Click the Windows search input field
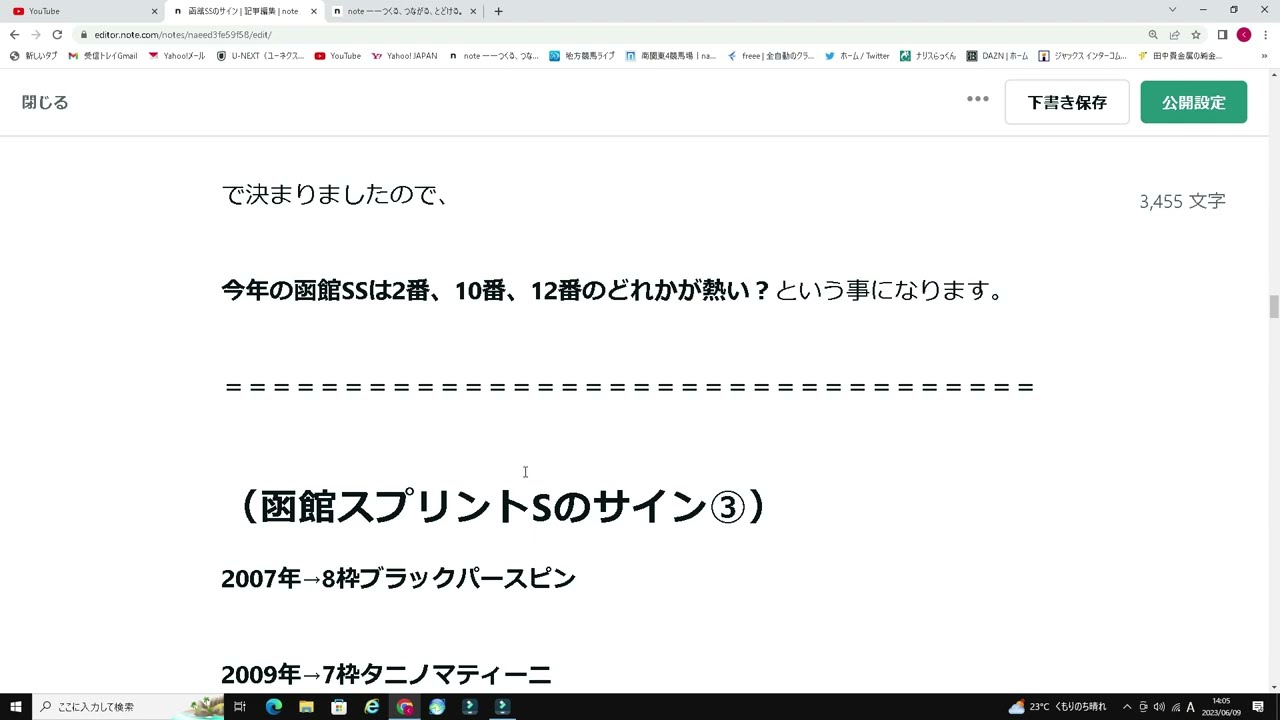Image resolution: width=1280 pixels, height=720 pixels. click(x=120, y=706)
